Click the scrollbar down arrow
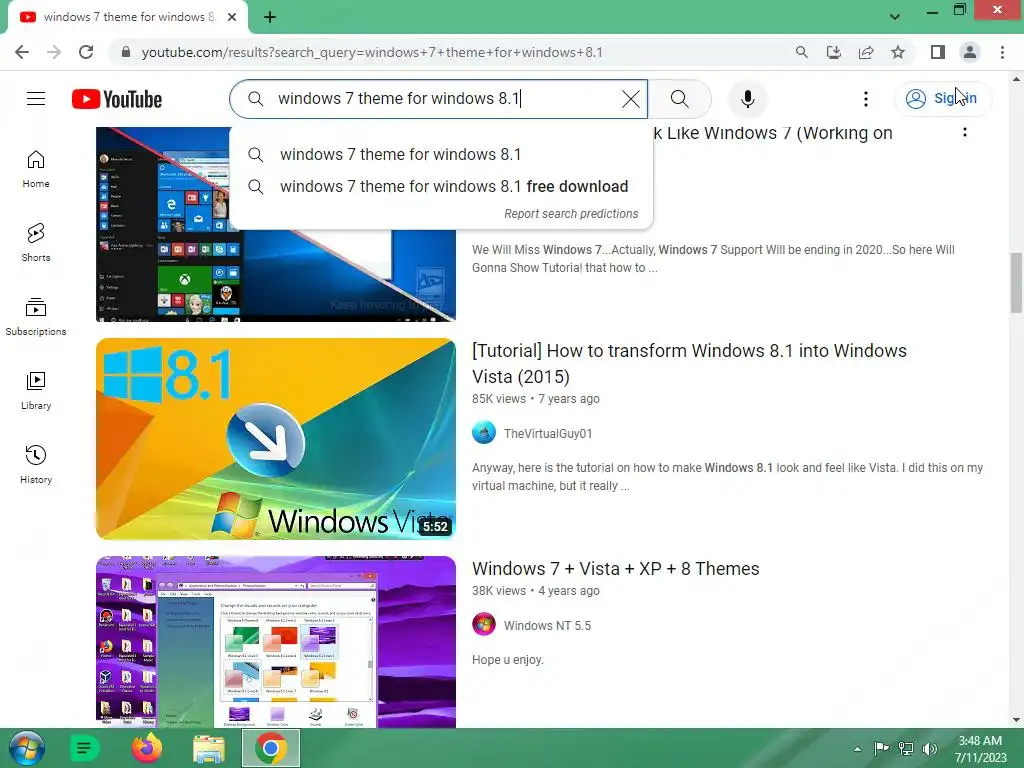The height and width of the screenshot is (768, 1024). coord(1016,720)
